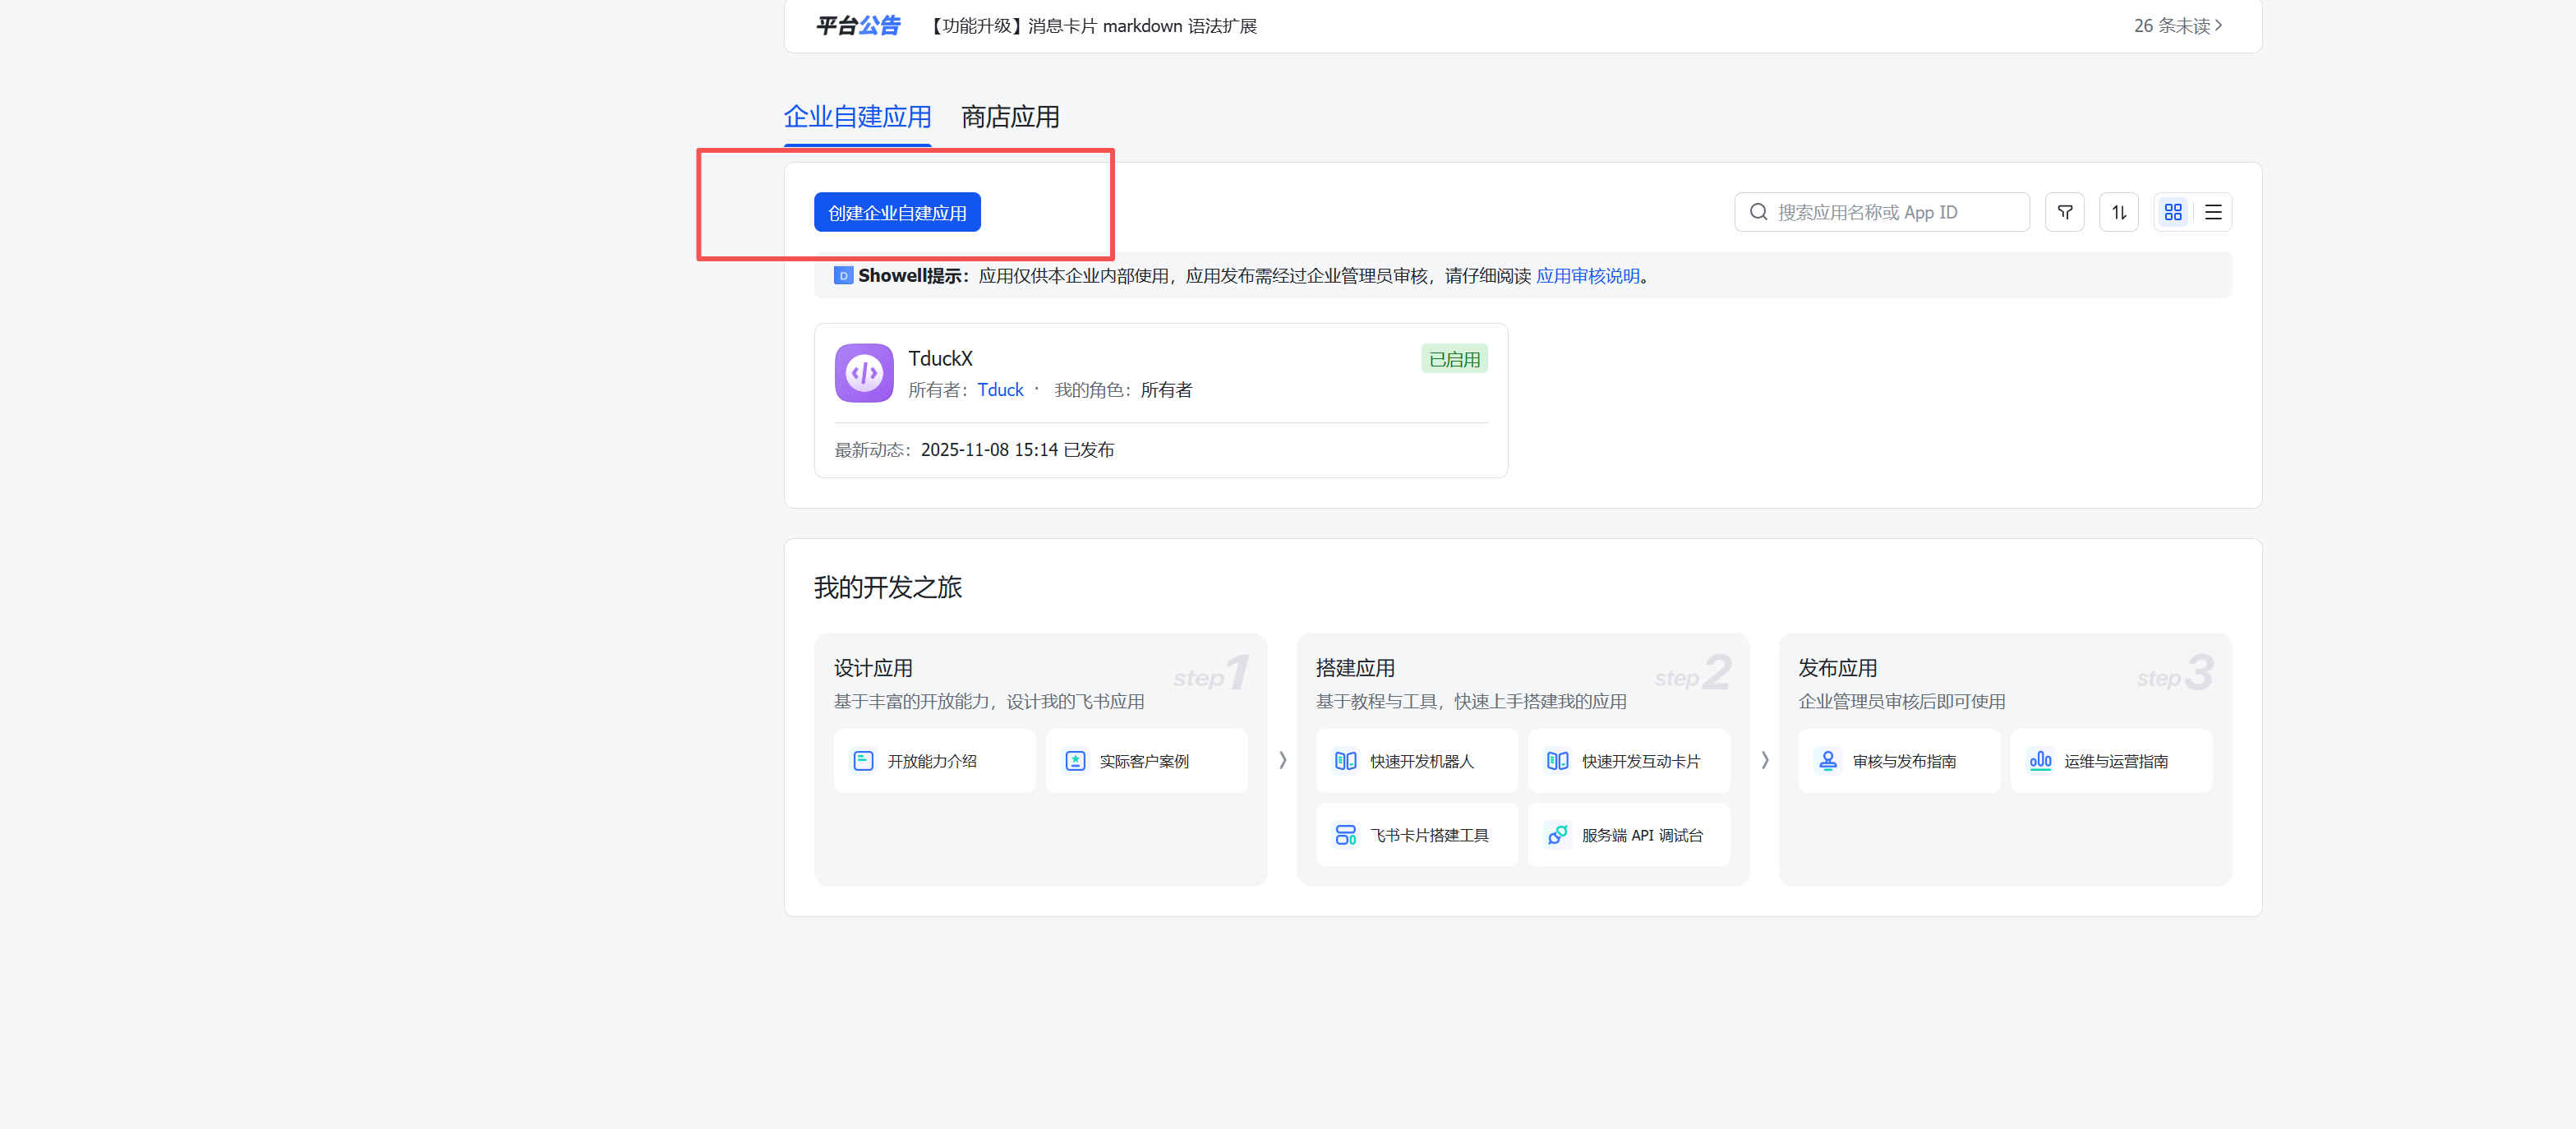The image size is (2576, 1129).
Task: Click the 搭建应用 step title
Action: point(1355,668)
